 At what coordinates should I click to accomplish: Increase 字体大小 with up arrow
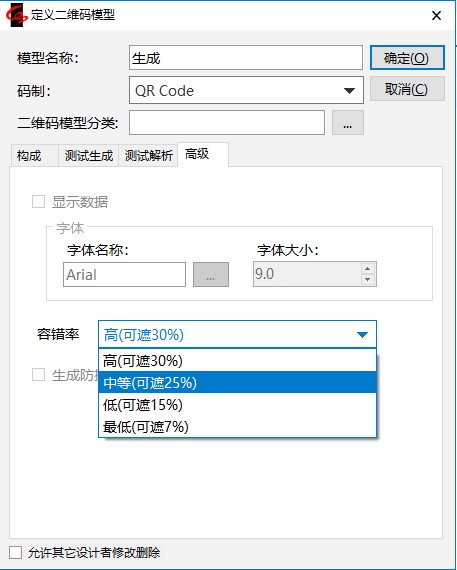pos(368,269)
